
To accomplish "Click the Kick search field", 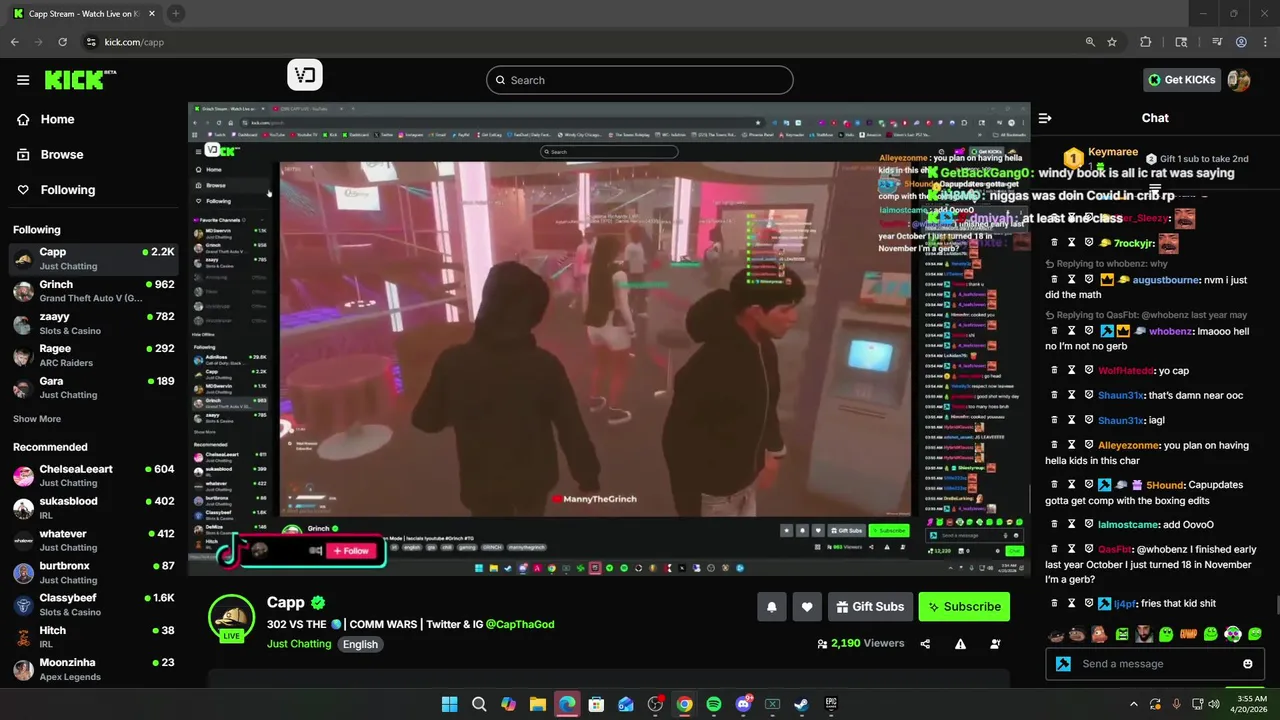I will [x=640, y=80].
